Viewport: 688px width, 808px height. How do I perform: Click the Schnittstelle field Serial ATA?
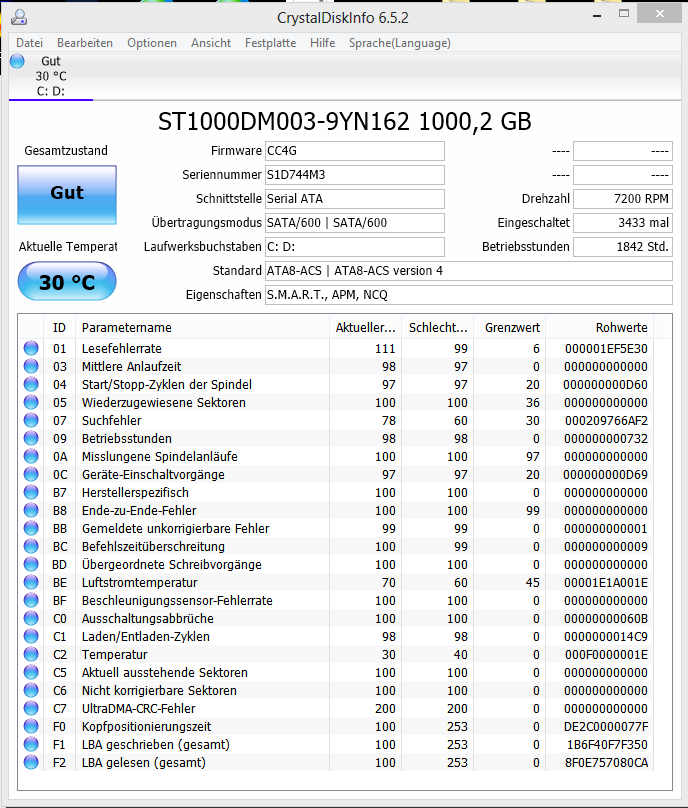[355, 199]
